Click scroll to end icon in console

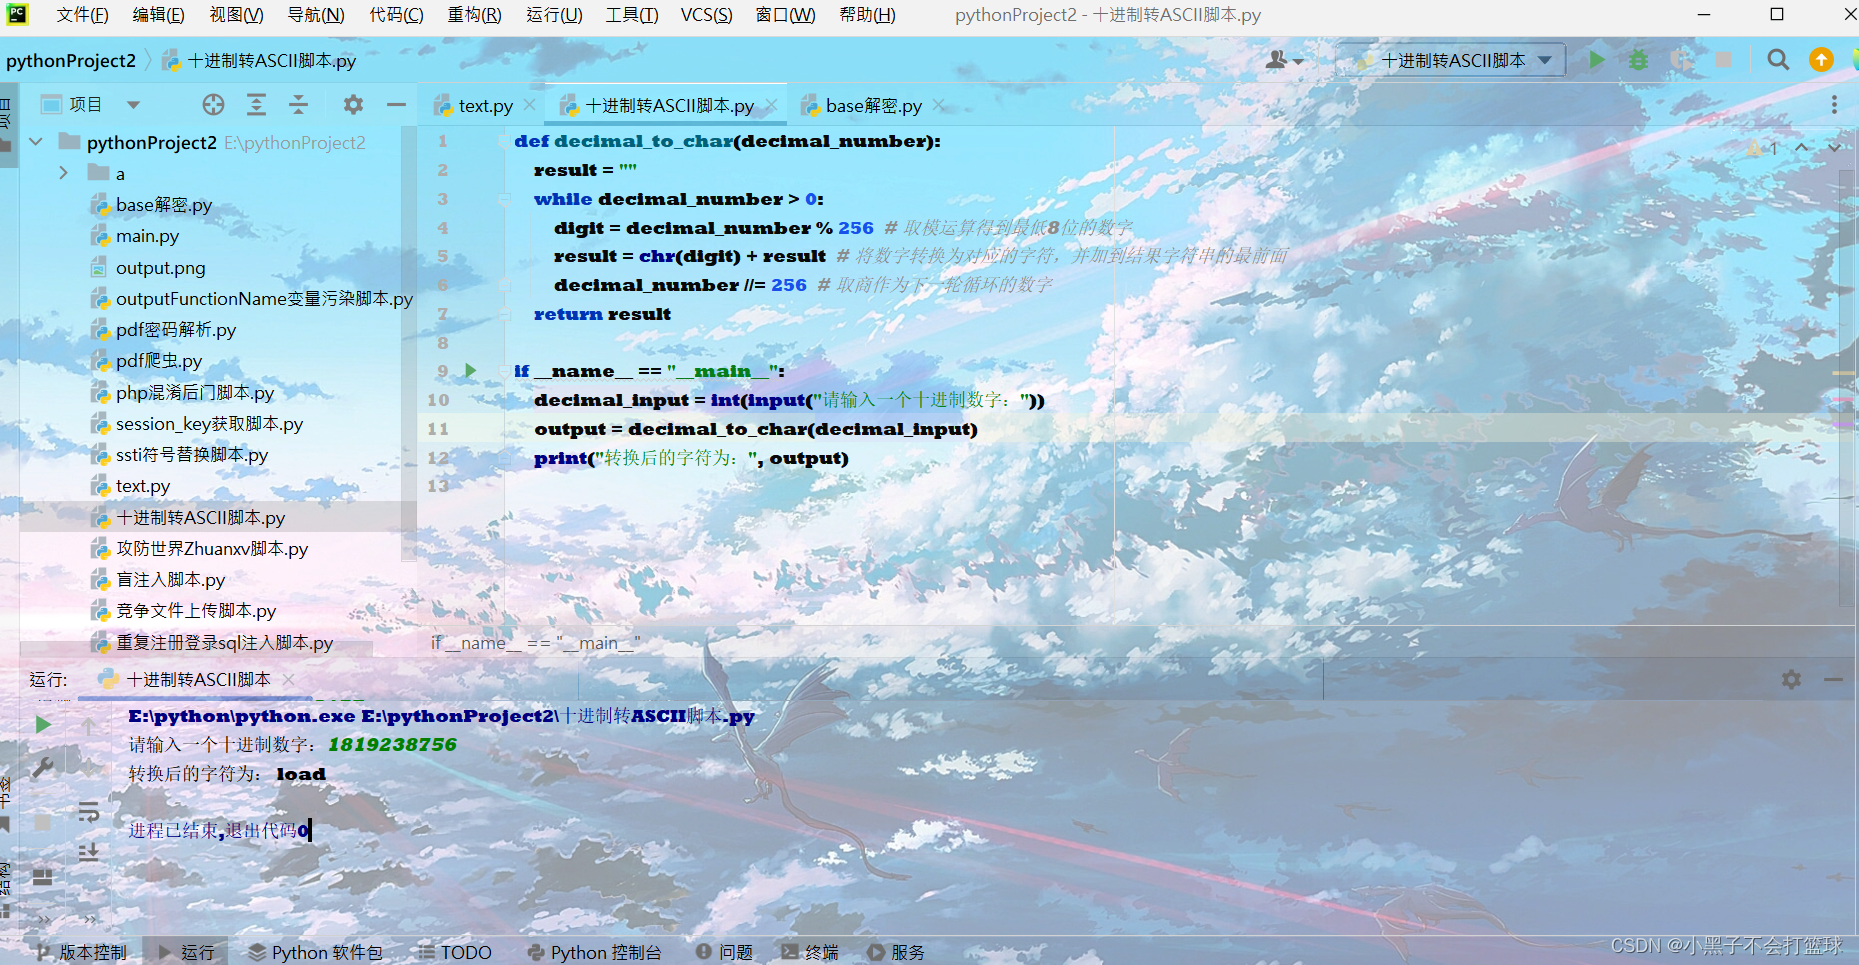pyautogui.click(x=89, y=853)
